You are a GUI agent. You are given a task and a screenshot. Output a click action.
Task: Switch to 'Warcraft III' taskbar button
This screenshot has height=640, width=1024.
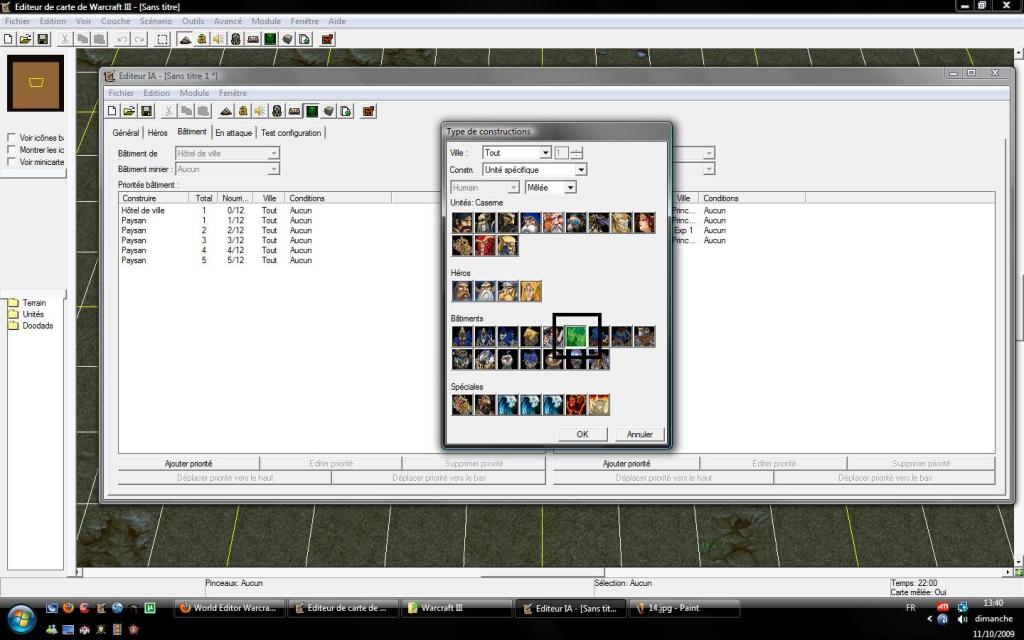(456, 608)
